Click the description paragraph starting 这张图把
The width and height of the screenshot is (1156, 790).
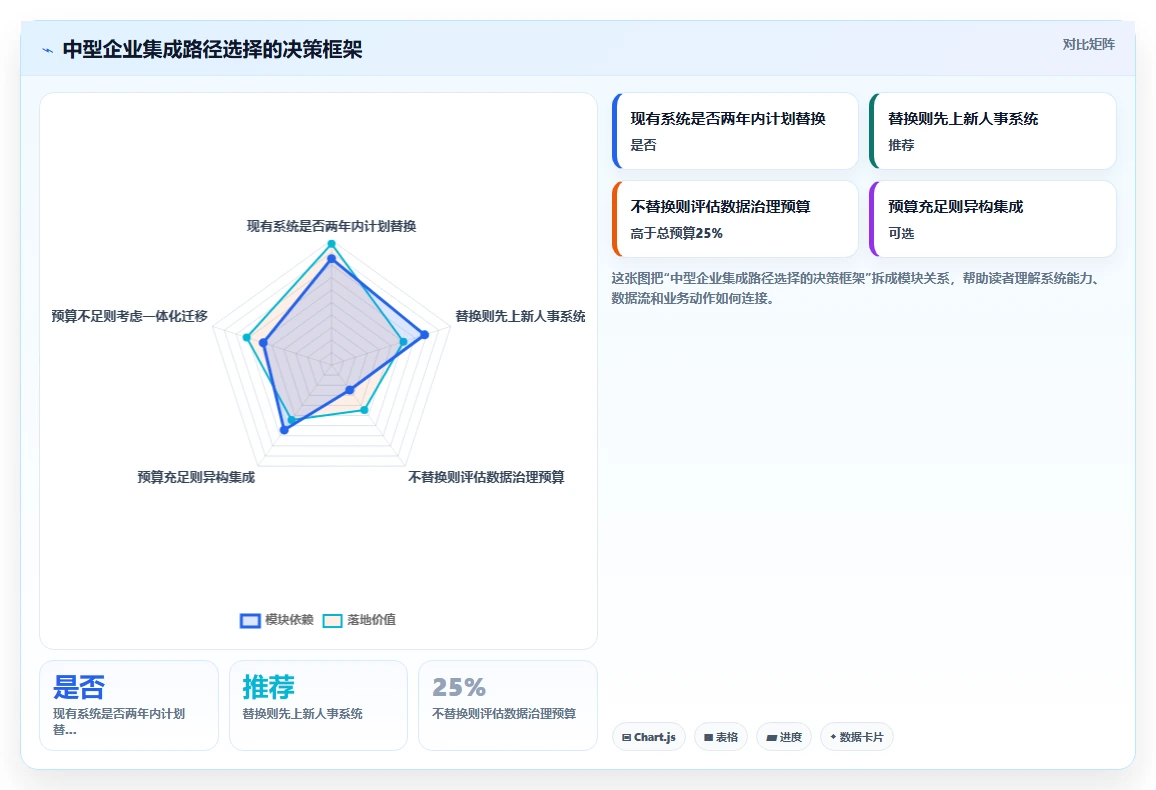click(x=857, y=288)
